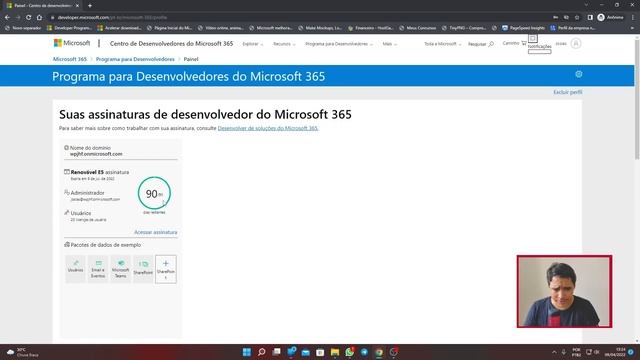Open TinyPNG bookmark
Viewport: 640px width, 360px height.
tap(464, 28)
